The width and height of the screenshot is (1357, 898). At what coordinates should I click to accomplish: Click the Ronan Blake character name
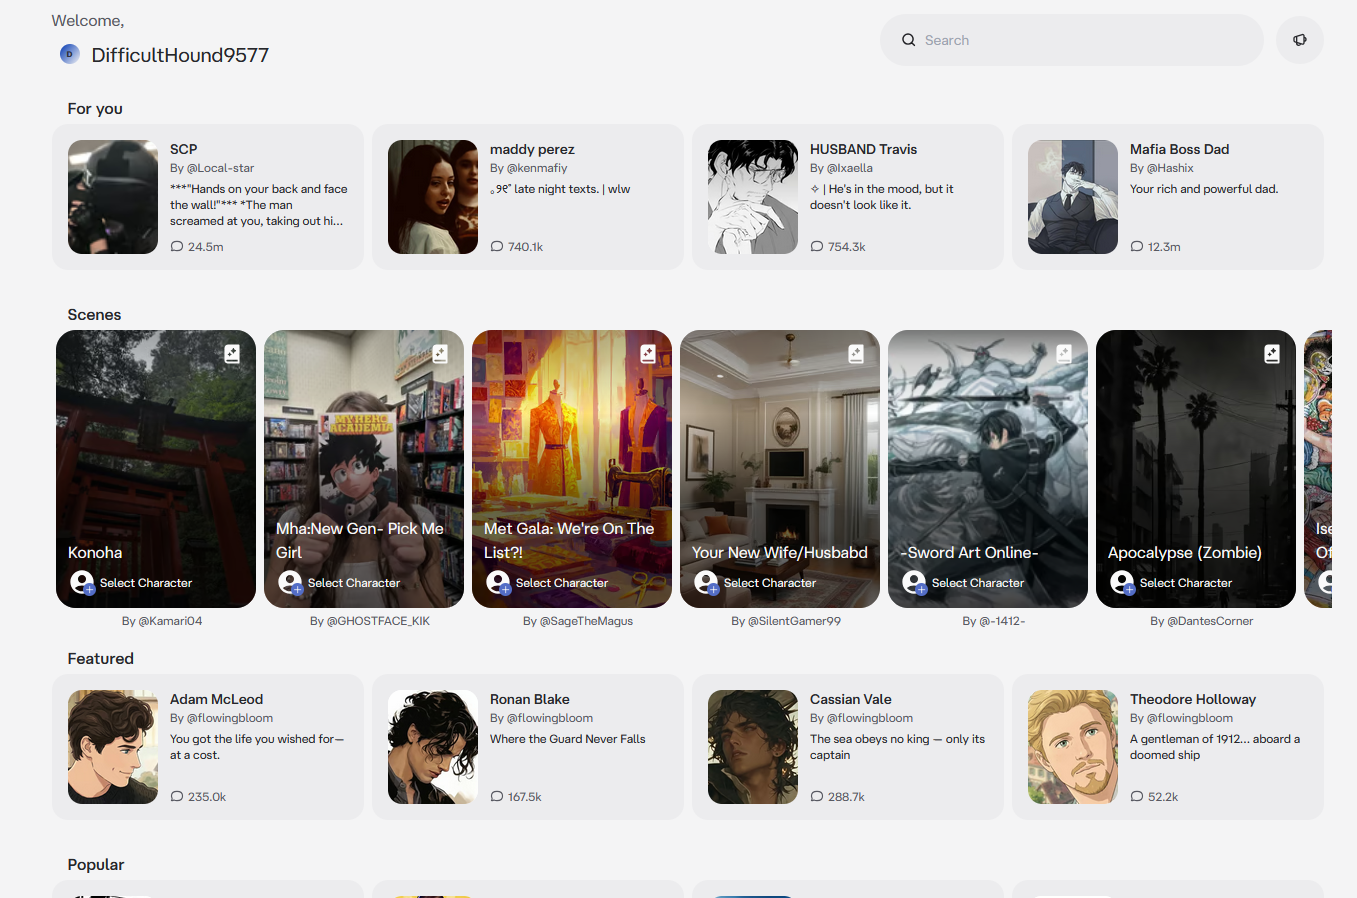click(x=530, y=699)
